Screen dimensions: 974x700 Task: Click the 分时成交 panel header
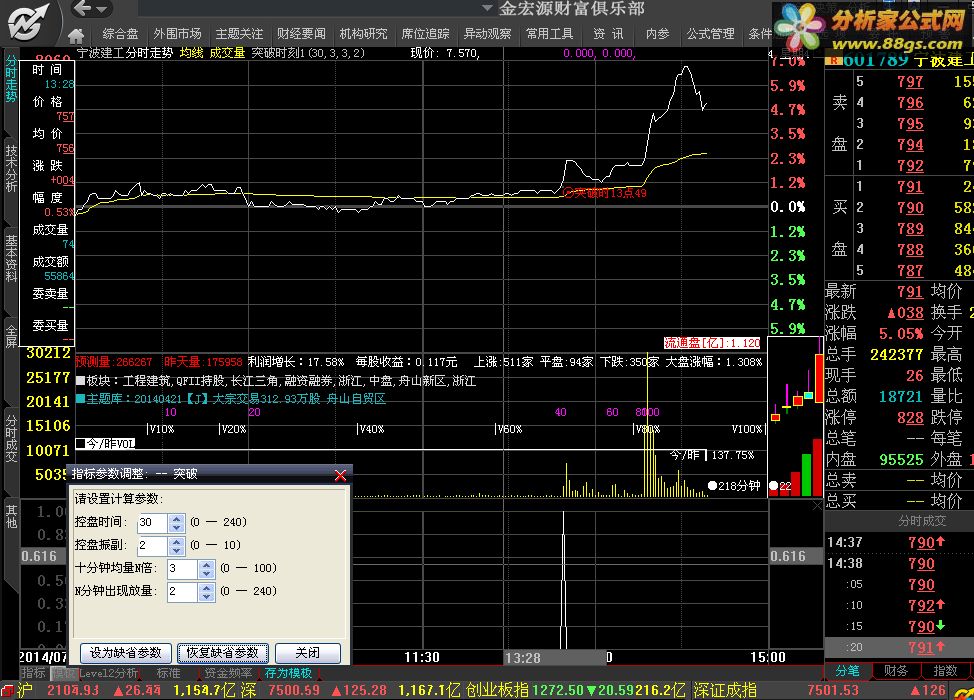point(922,520)
